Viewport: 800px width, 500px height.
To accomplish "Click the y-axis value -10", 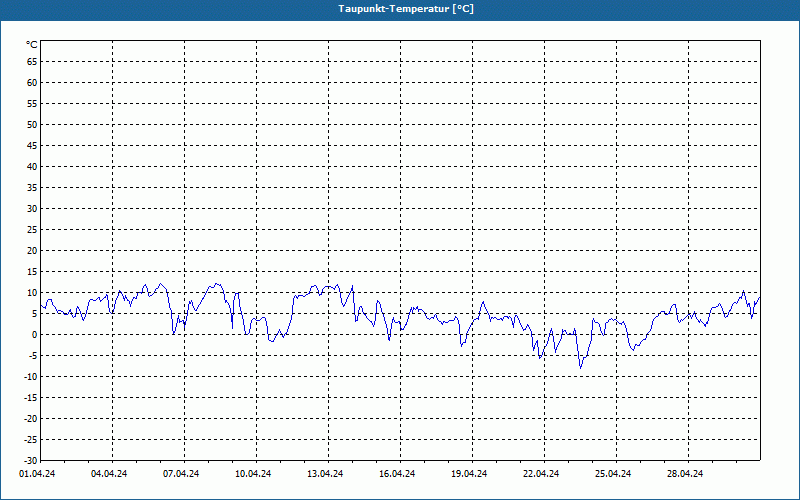I will 31,377.
